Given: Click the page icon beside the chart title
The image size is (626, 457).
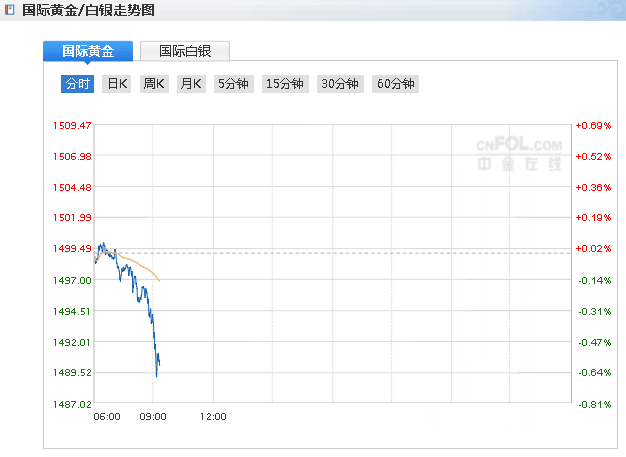Looking at the screenshot, I should pyautogui.click(x=11, y=10).
